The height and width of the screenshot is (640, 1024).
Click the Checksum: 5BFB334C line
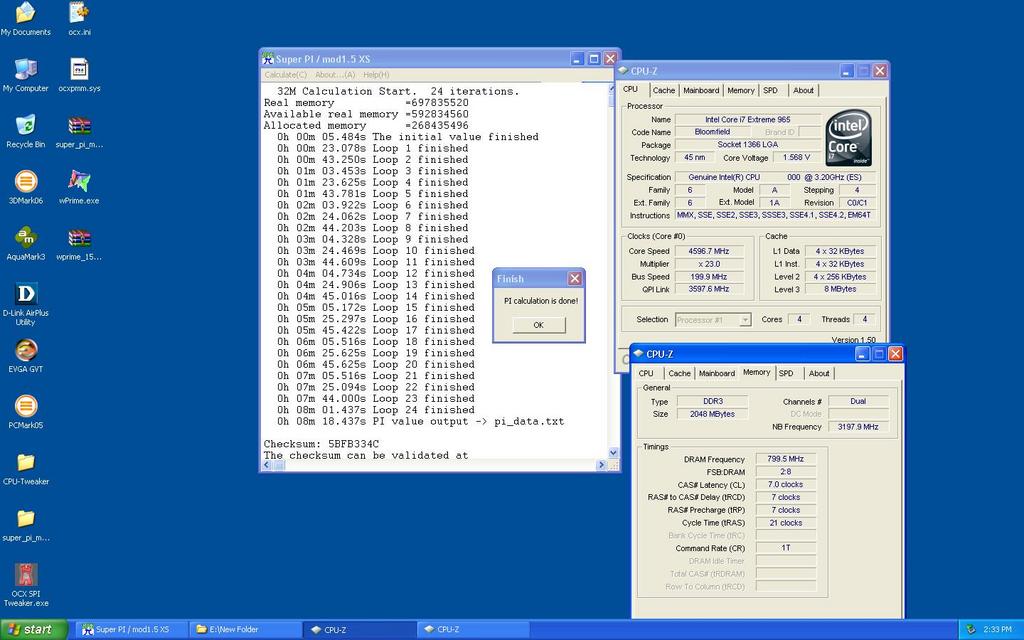point(321,444)
